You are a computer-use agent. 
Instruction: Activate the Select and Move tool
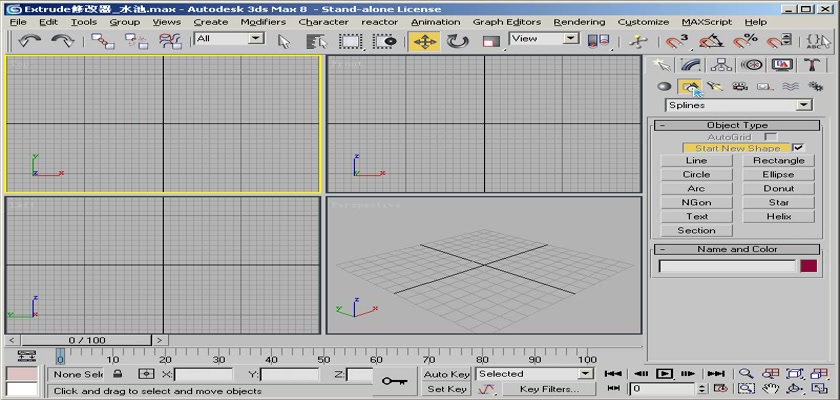coord(424,42)
